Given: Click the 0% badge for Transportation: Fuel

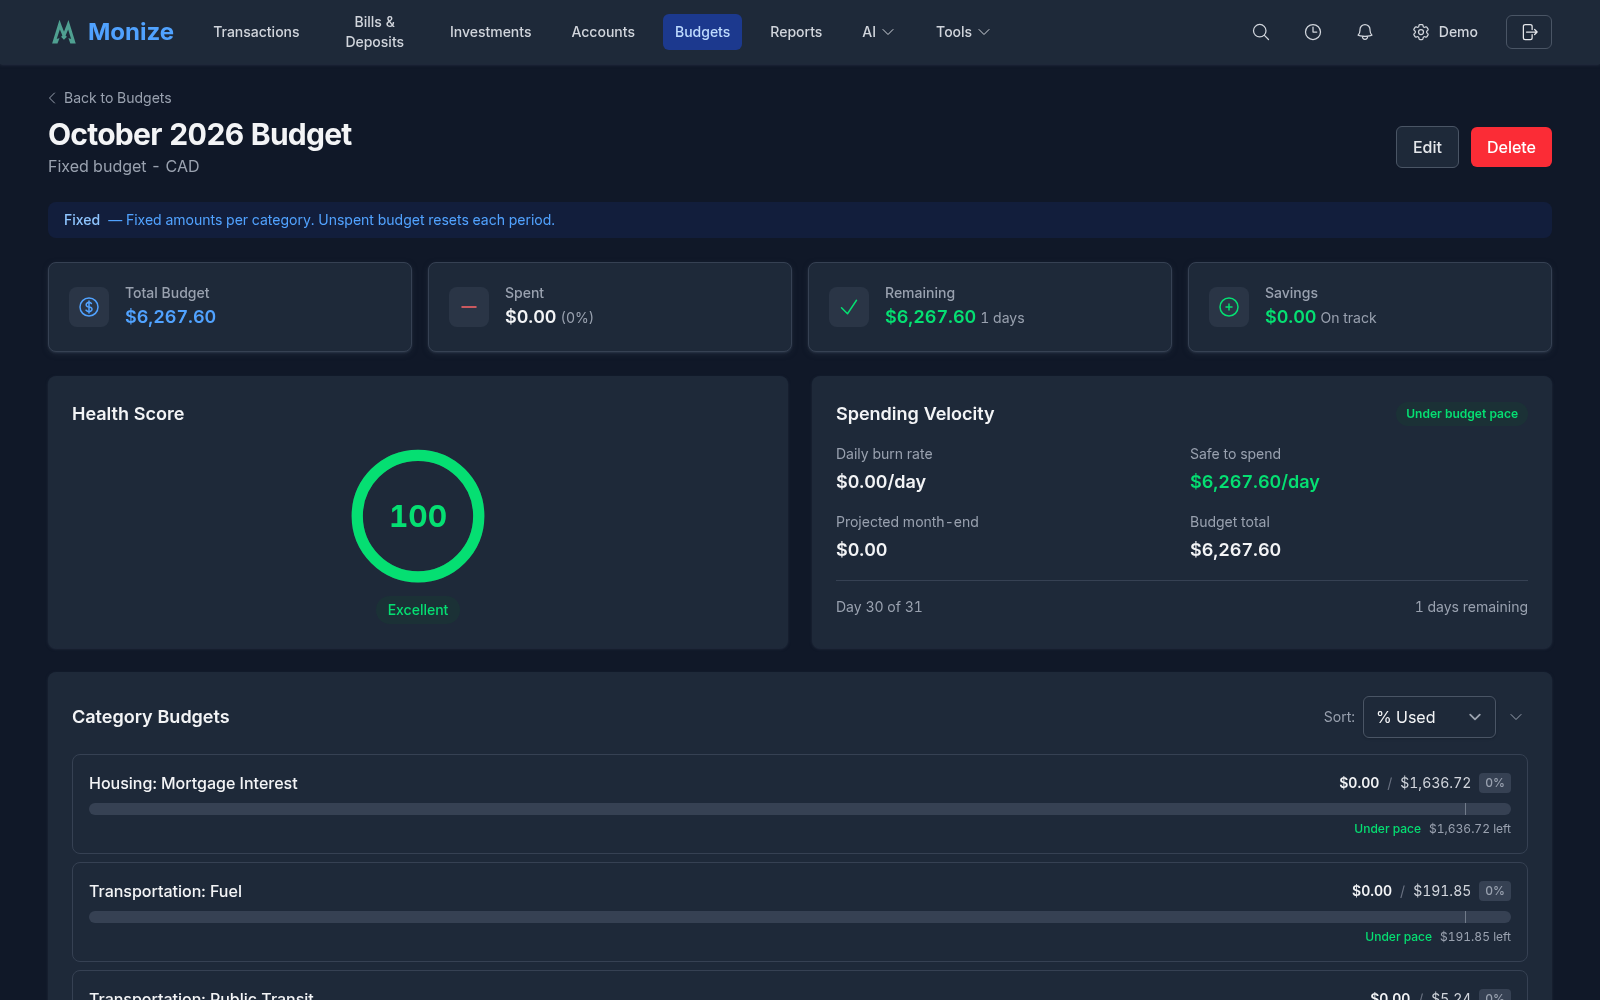Looking at the screenshot, I should [1495, 891].
